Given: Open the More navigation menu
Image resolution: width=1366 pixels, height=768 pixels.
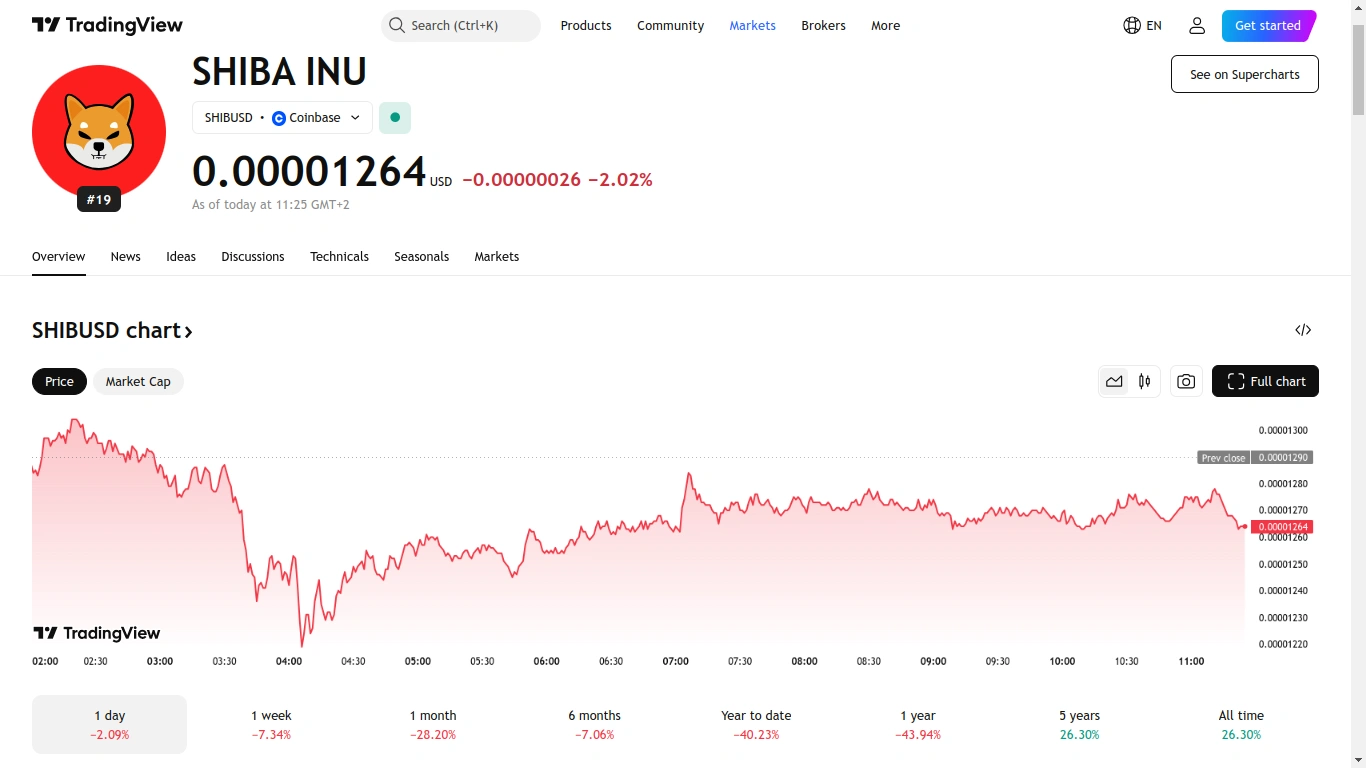Looking at the screenshot, I should (885, 26).
